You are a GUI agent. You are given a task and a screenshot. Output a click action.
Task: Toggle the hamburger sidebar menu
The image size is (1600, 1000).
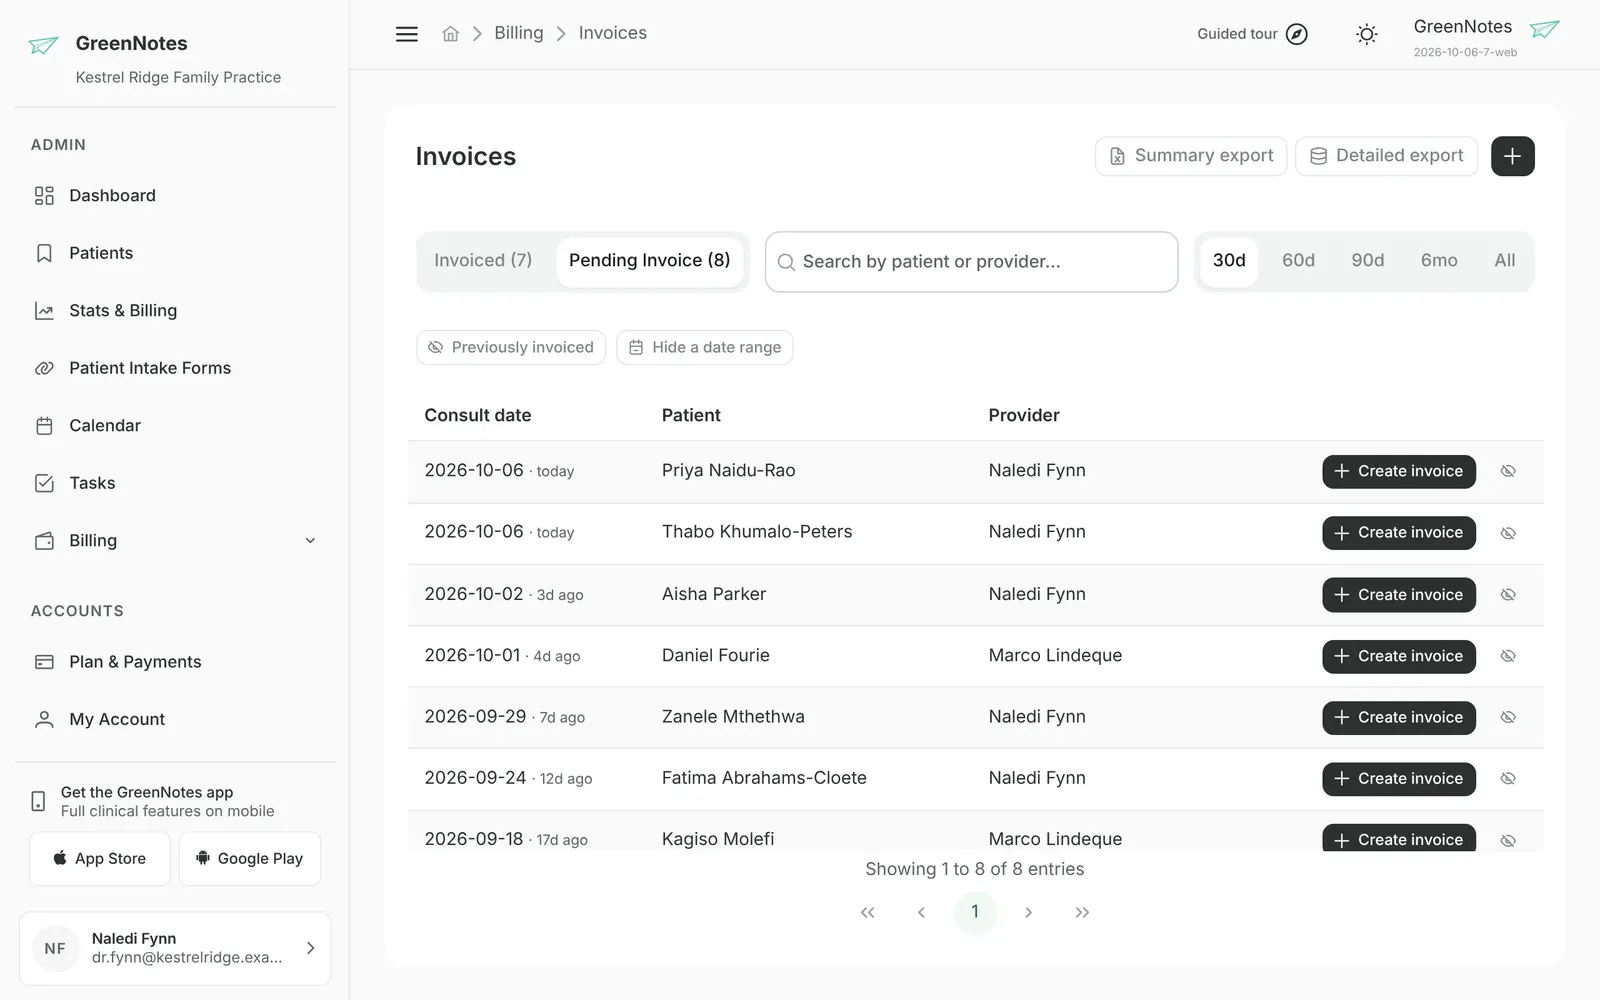point(407,34)
